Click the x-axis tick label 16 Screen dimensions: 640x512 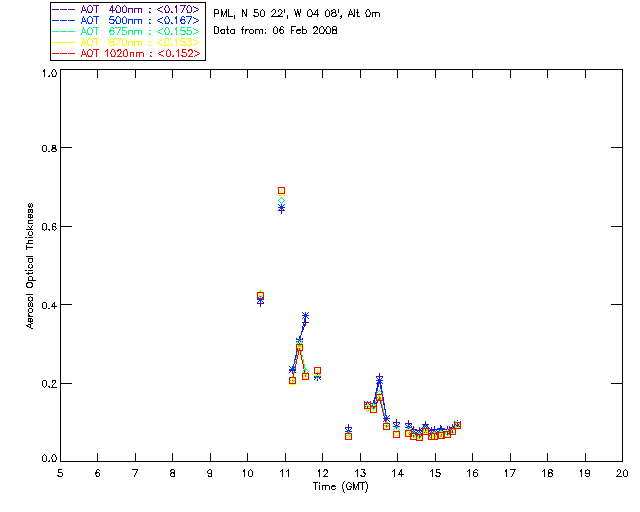(x=473, y=473)
